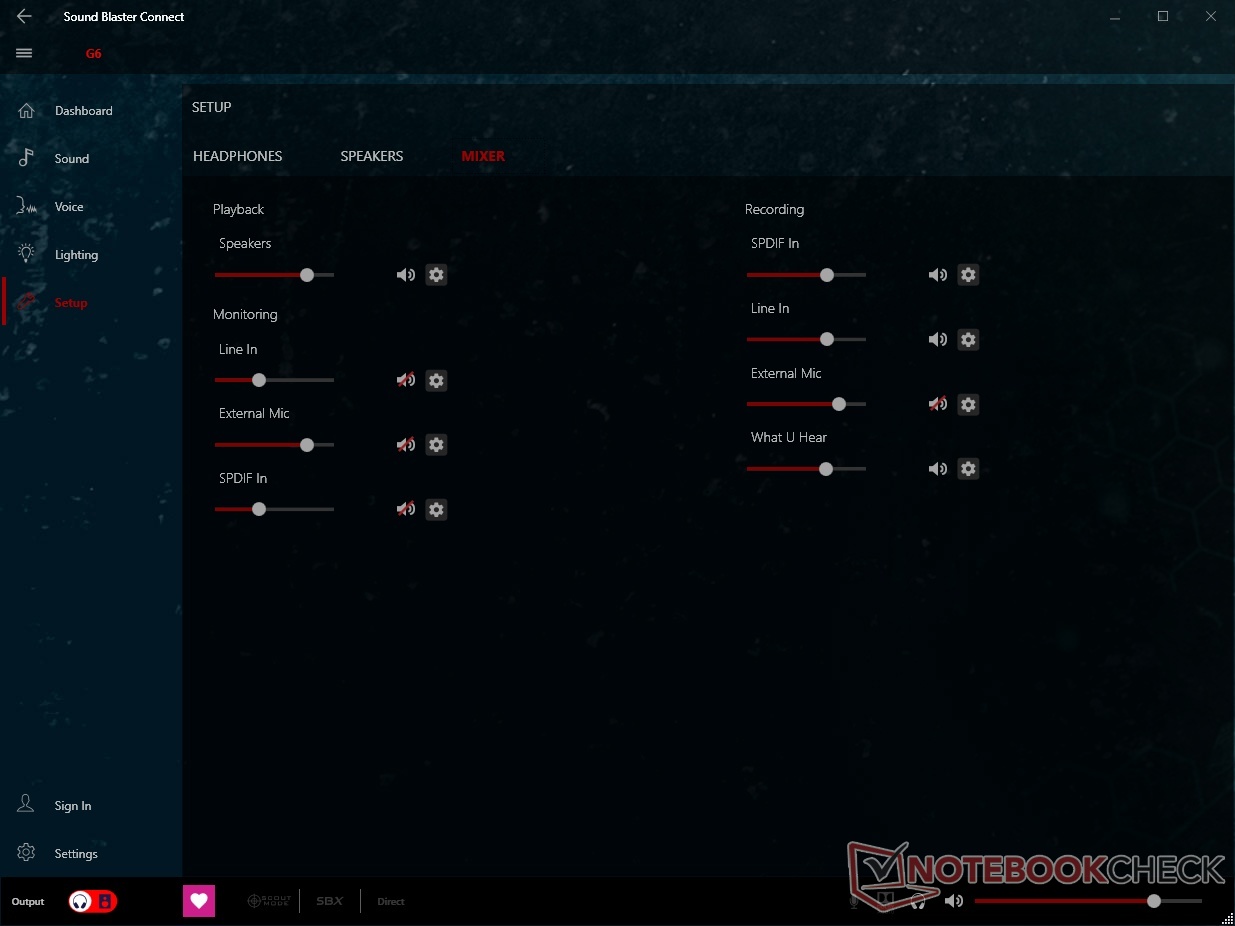Adjust master volume slider at bottom

click(x=1088, y=901)
